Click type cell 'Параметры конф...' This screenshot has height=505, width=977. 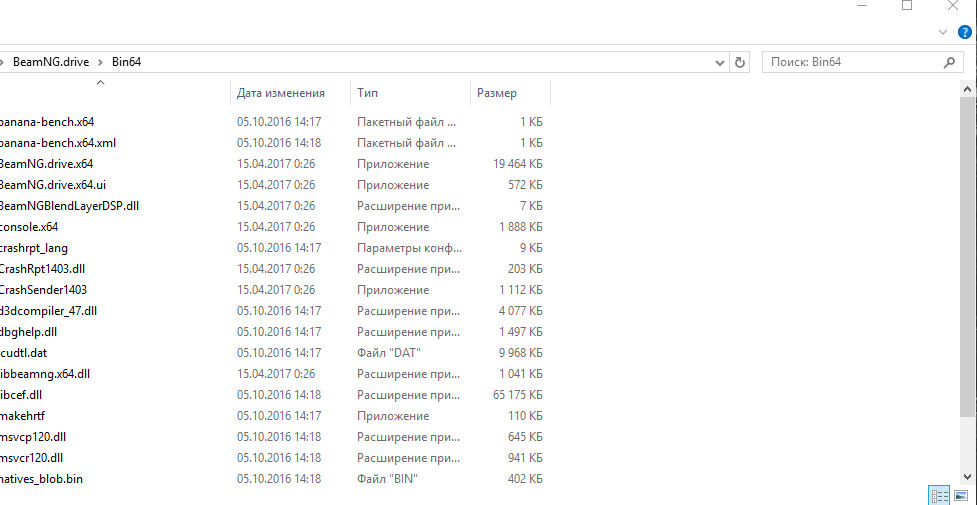(x=409, y=248)
